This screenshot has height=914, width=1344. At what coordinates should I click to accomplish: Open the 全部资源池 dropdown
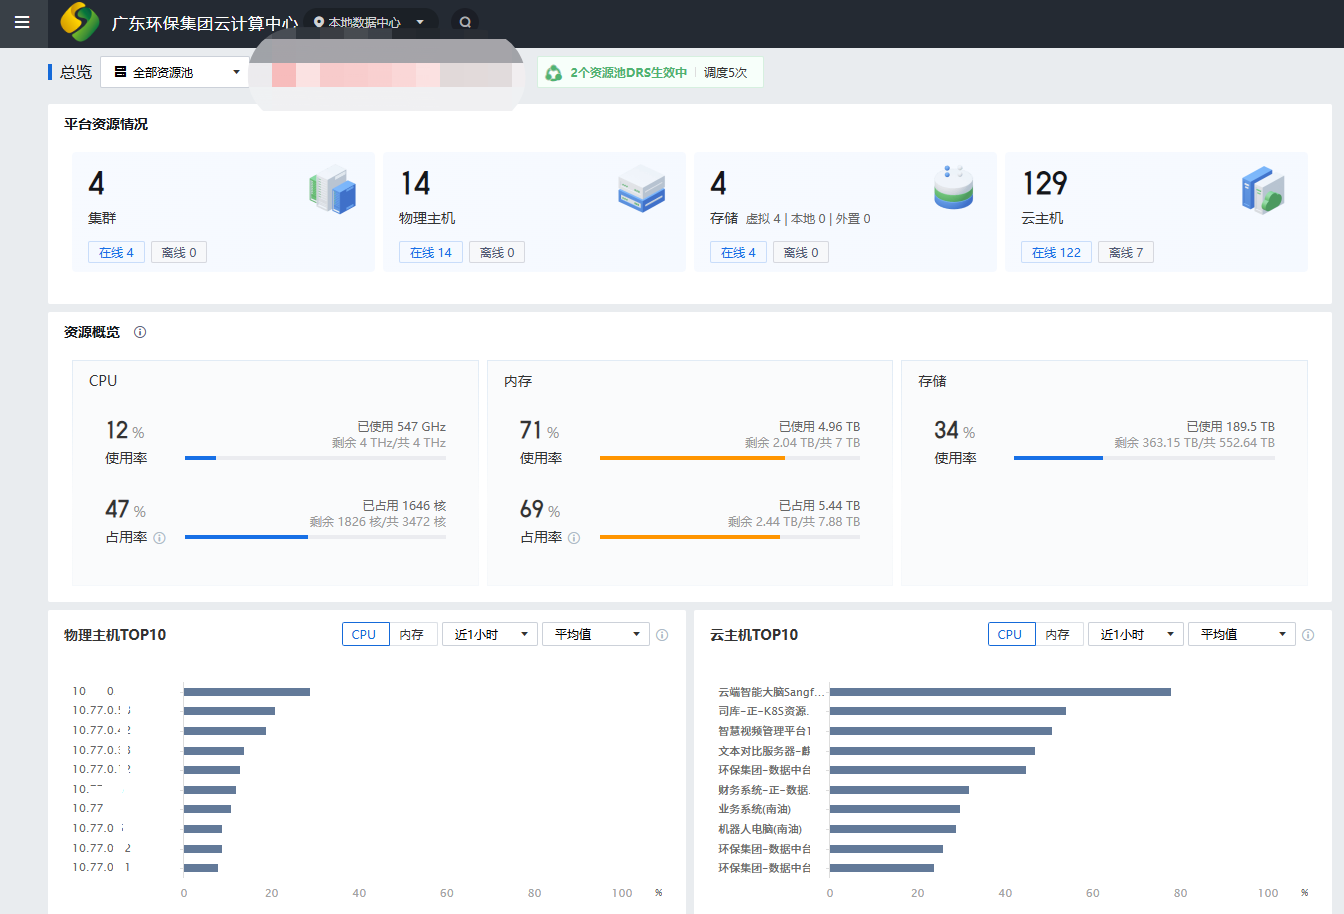176,72
